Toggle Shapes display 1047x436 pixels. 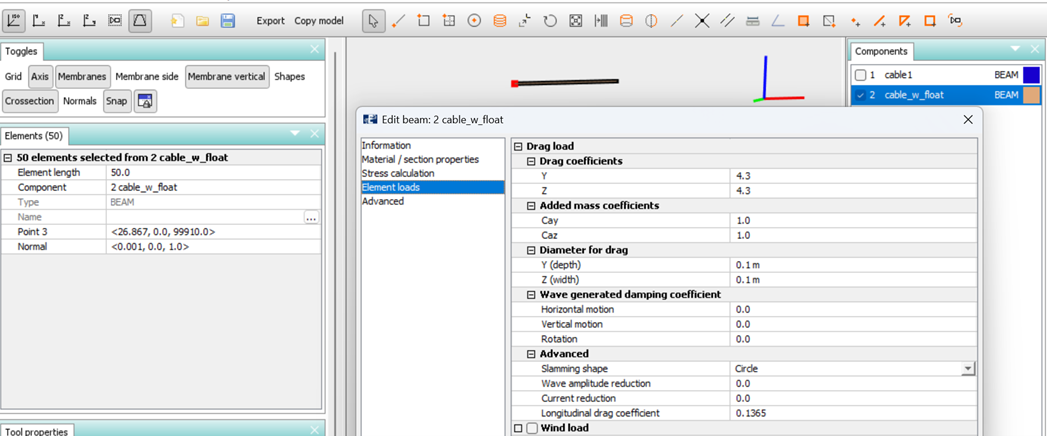coord(289,77)
